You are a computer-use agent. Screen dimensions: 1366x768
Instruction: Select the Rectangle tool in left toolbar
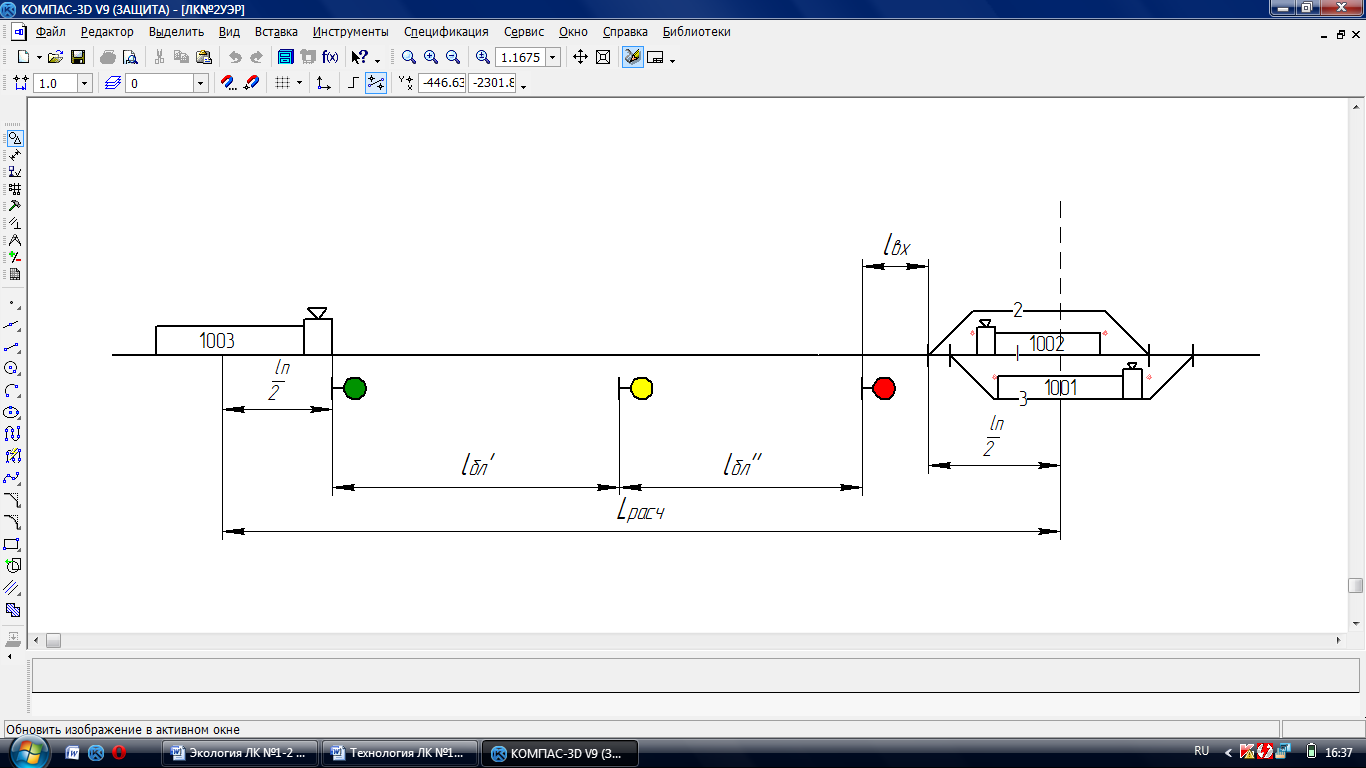(x=13, y=544)
